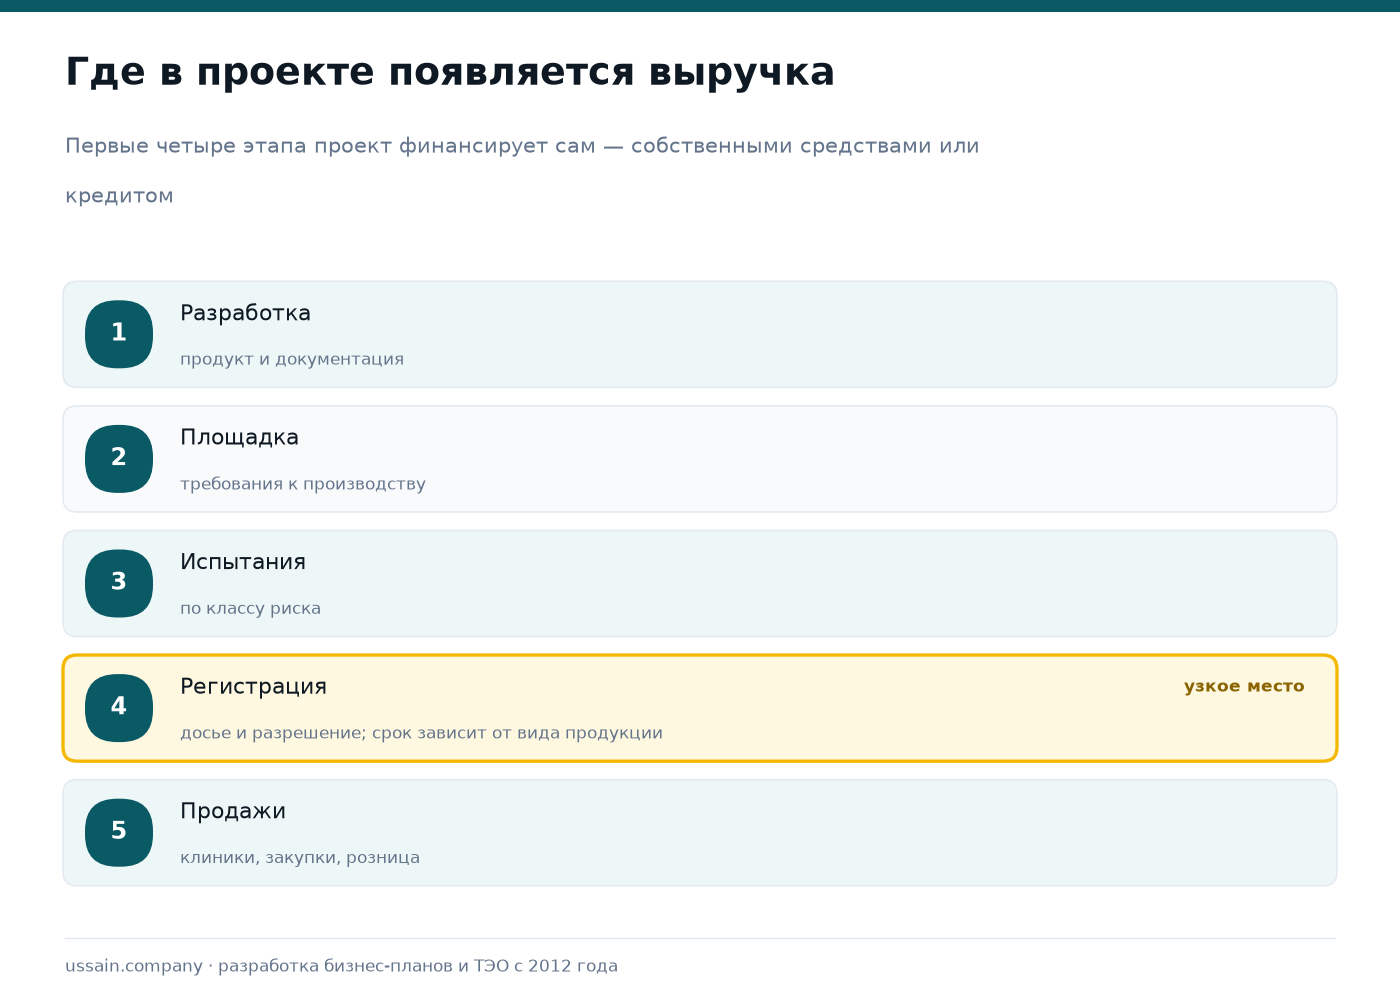Click the subtitle starting «Первые четыре этапа»
Screen dimensions: 1400x1000
coord(522,170)
